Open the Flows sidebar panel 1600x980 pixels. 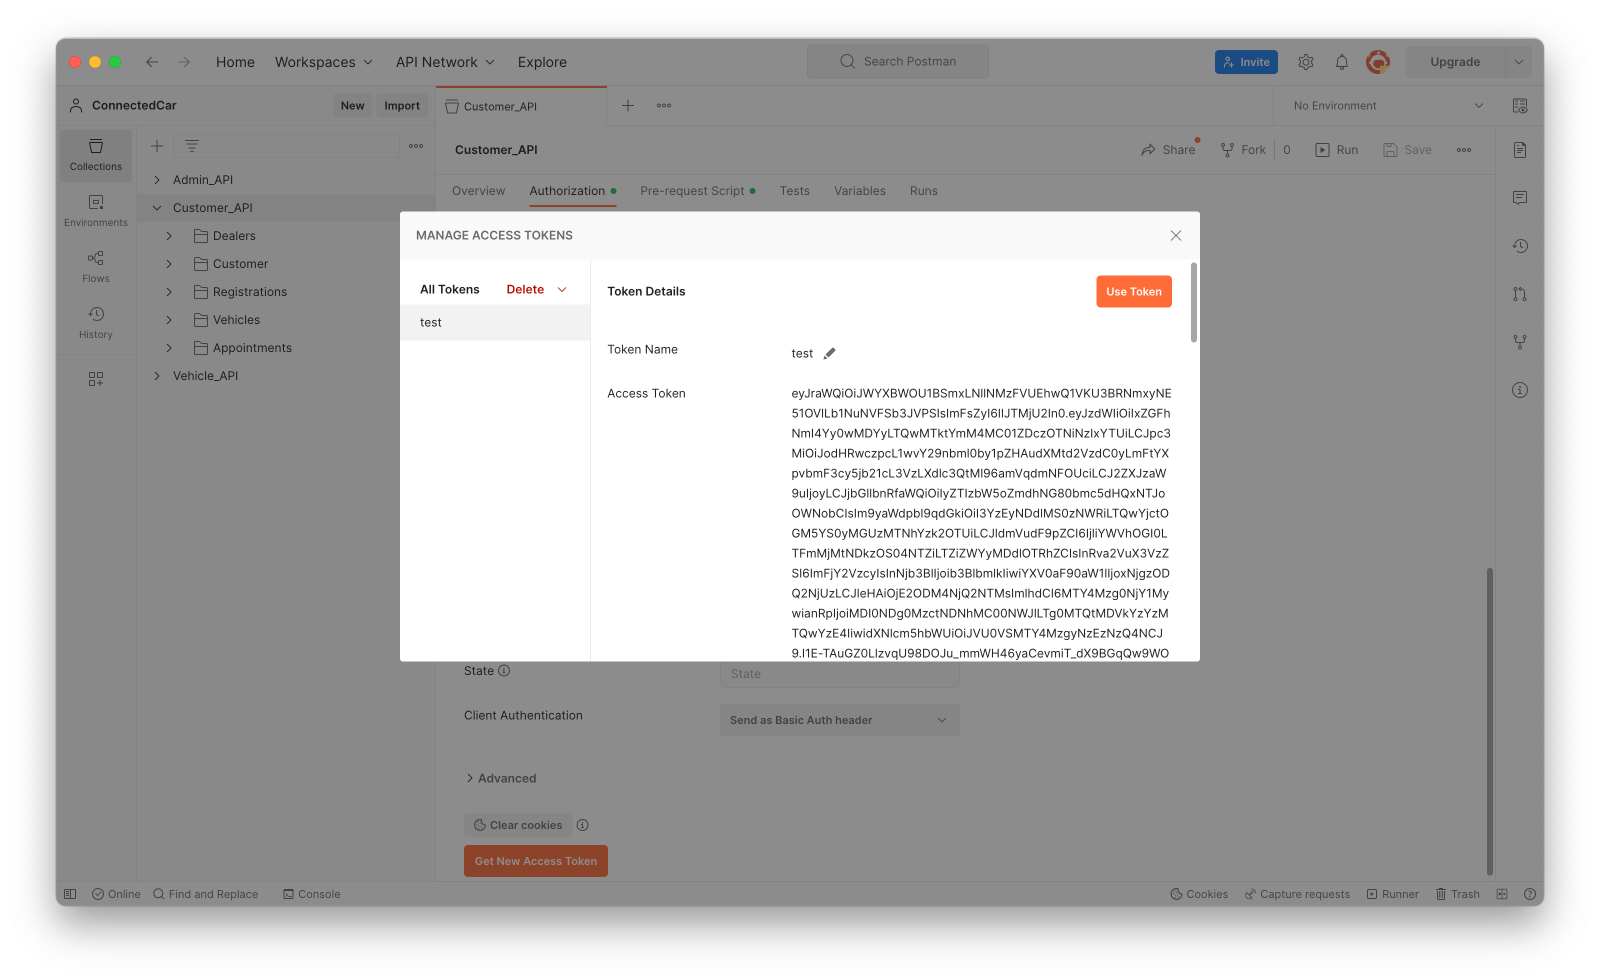pyautogui.click(x=96, y=267)
